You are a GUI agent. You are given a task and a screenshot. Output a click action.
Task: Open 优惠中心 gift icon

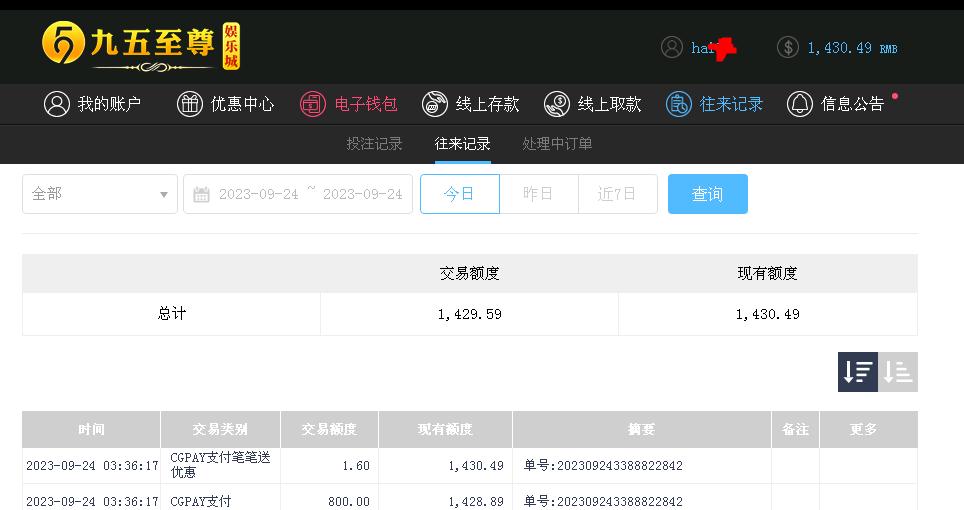[189, 104]
